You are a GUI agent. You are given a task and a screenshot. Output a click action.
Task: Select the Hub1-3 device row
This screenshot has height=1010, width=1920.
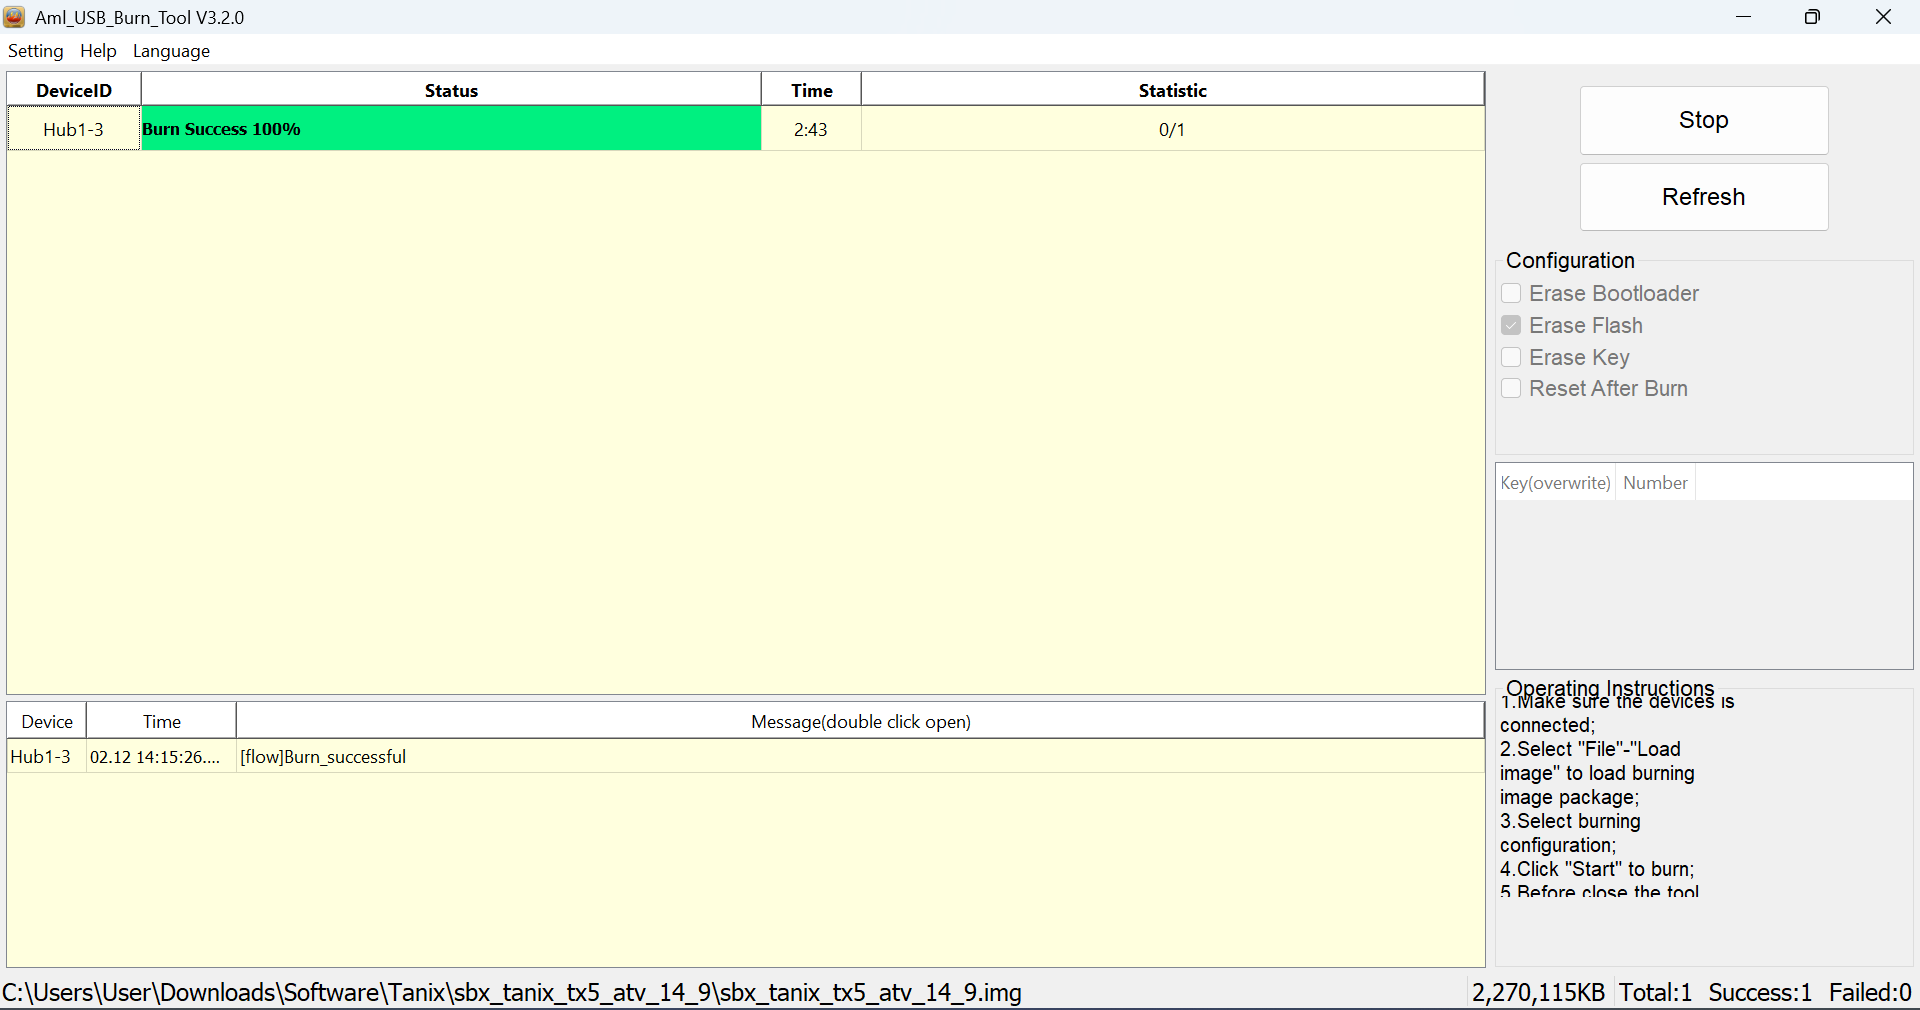(x=73, y=129)
